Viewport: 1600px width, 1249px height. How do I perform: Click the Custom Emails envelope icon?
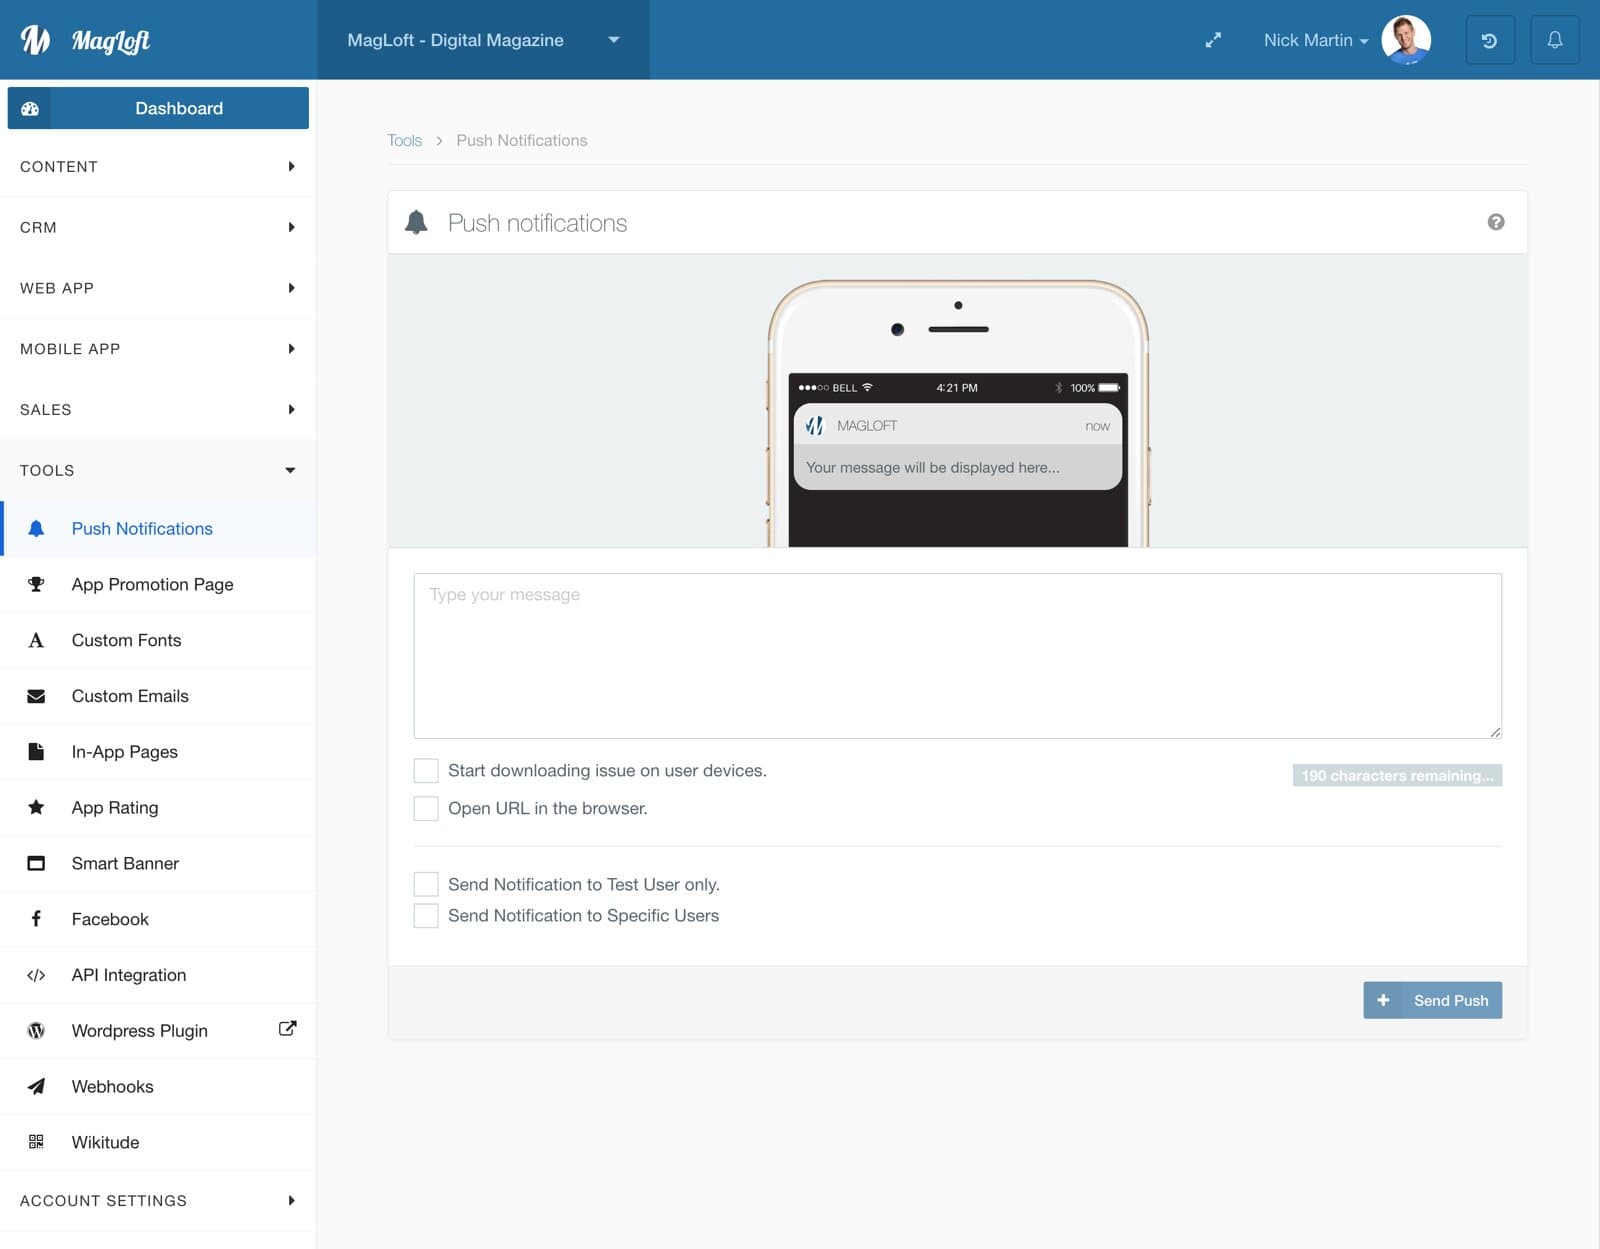(x=36, y=696)
